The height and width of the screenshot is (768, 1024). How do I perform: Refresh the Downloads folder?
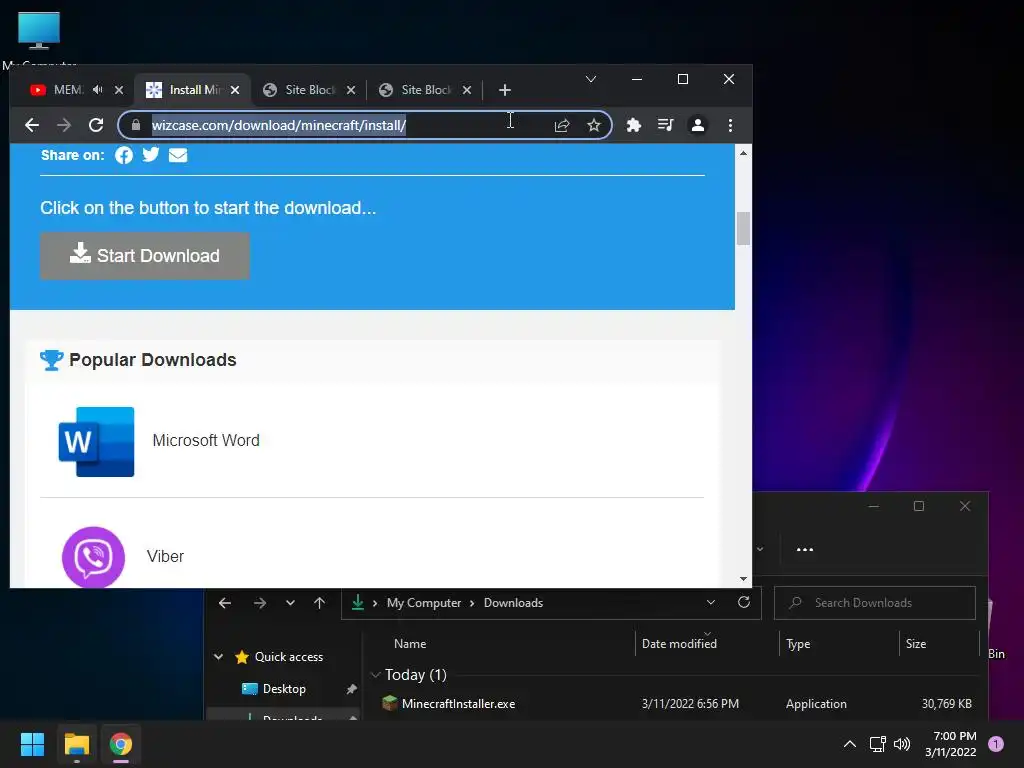[743, 602]
